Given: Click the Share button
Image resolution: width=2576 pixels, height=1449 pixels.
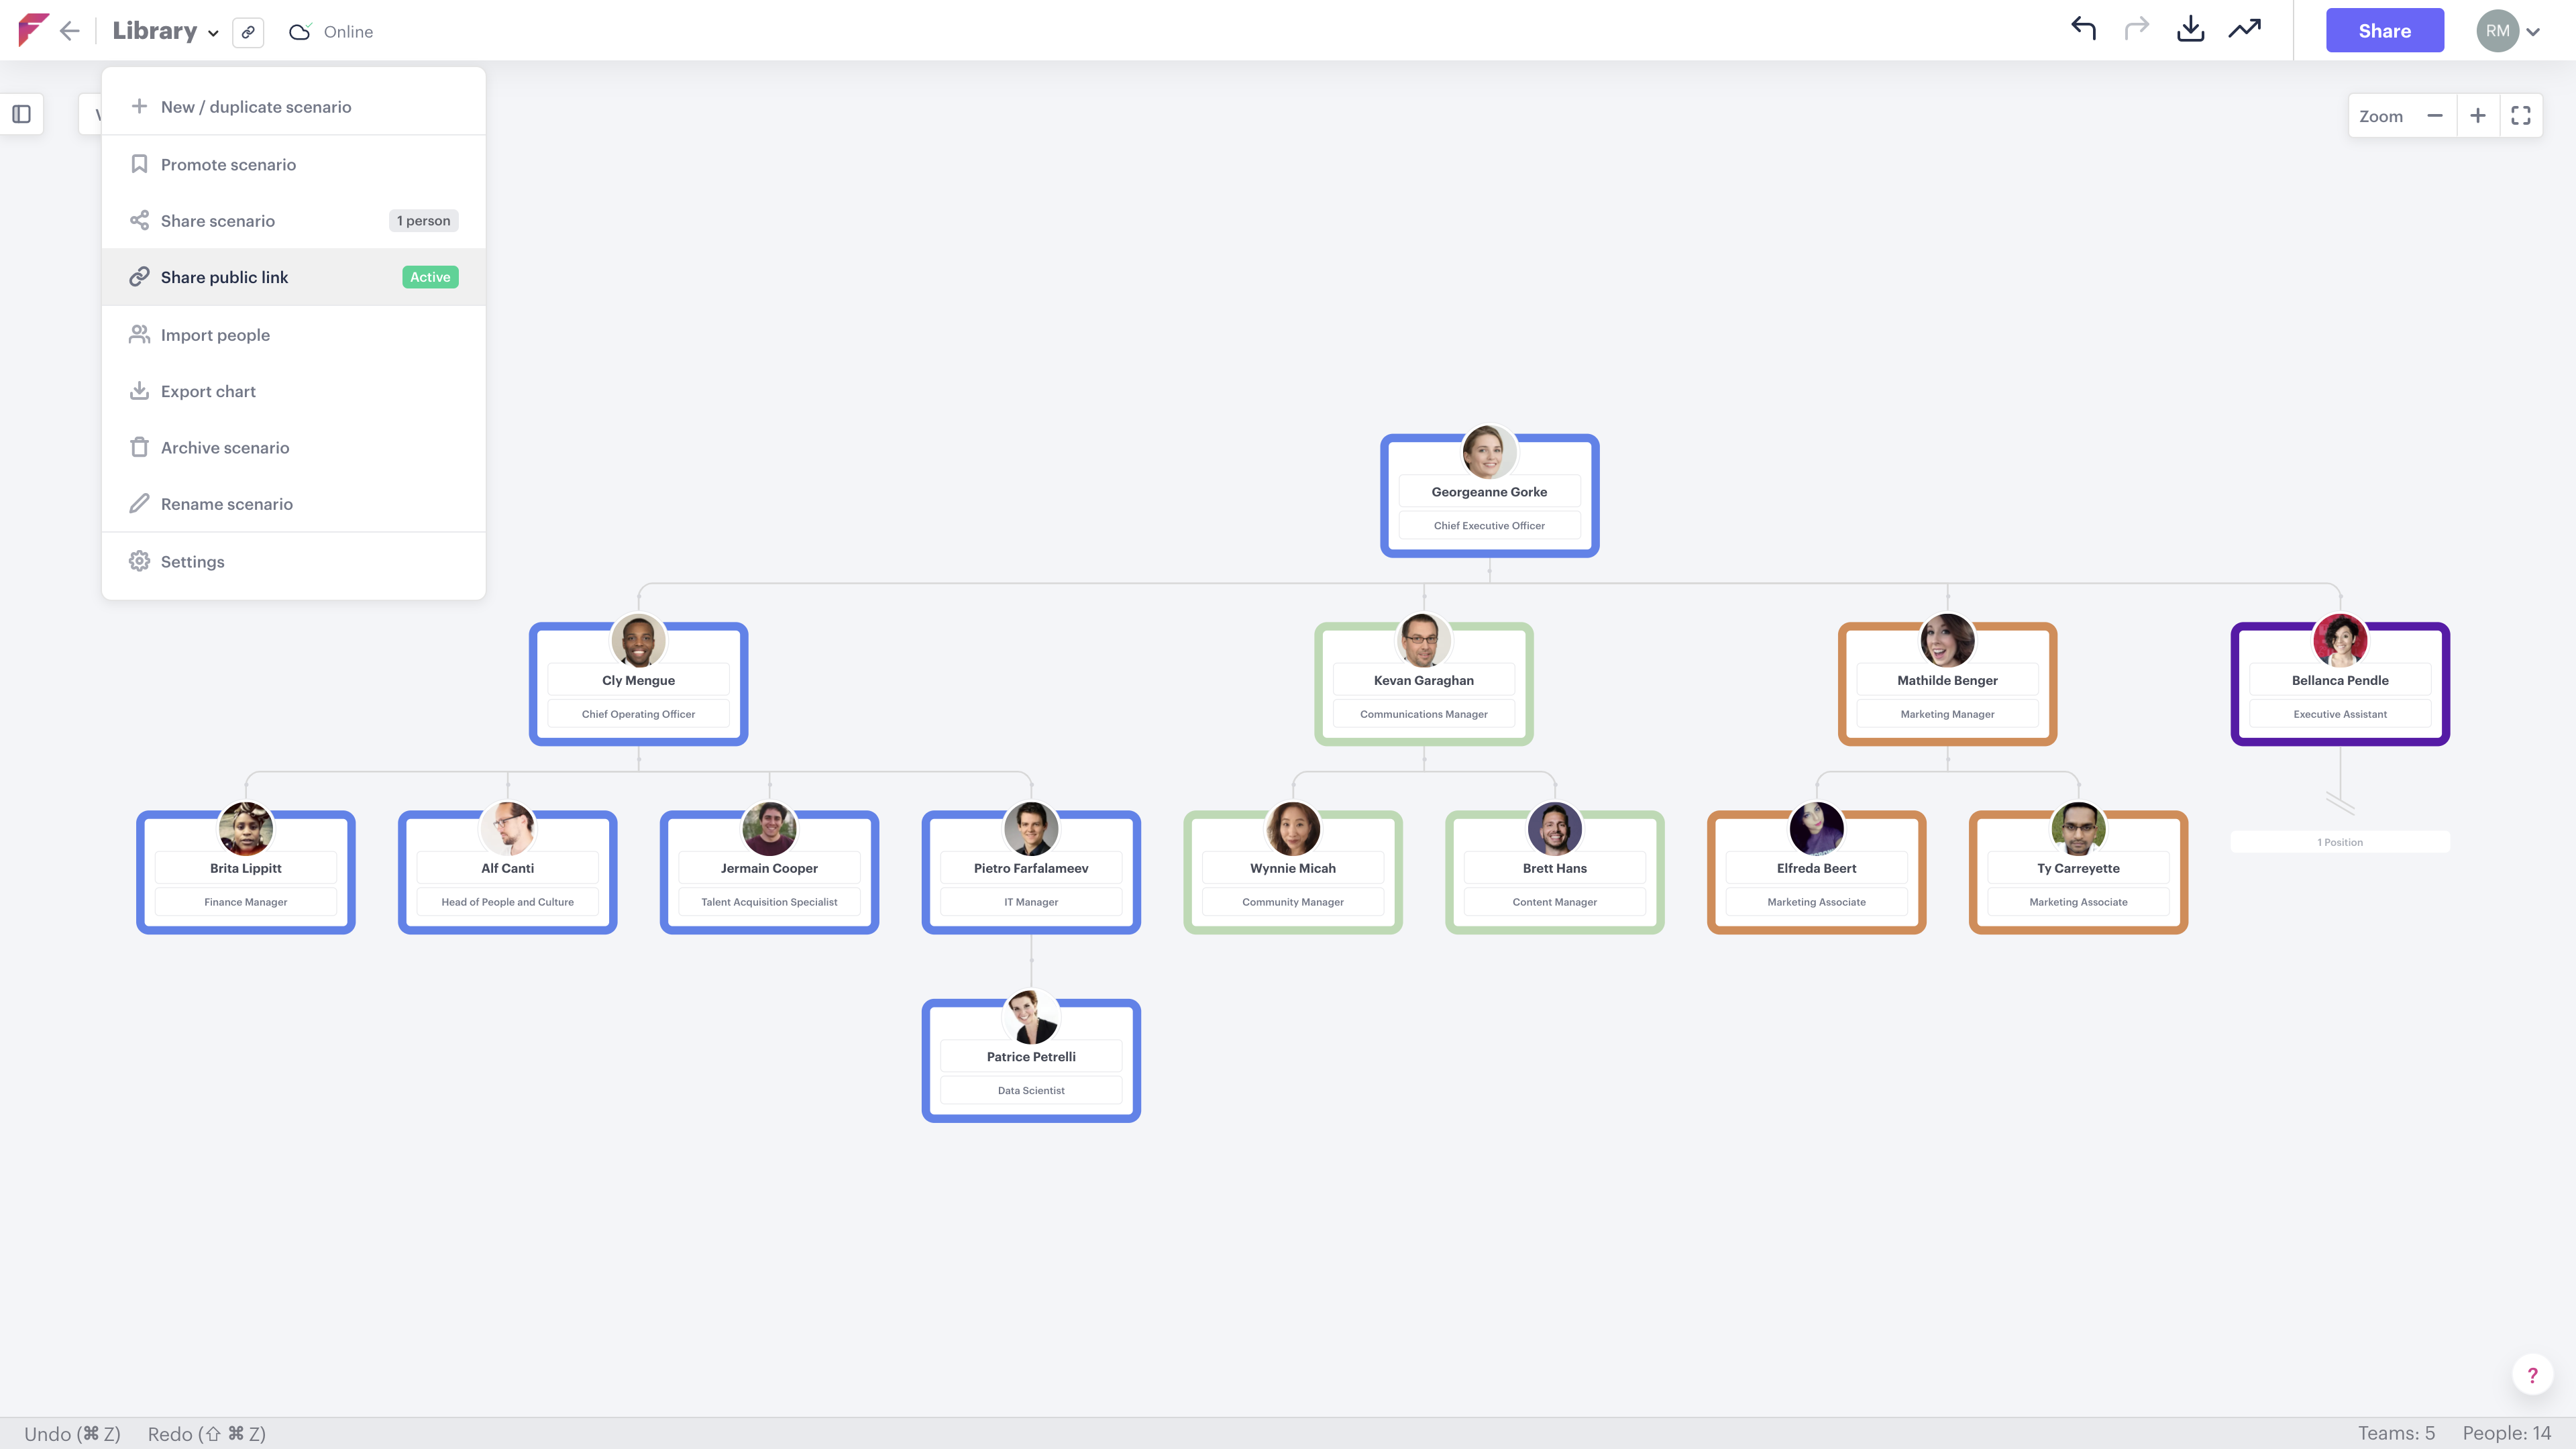Looking at the screenshot, I should tap(2384, 30).
